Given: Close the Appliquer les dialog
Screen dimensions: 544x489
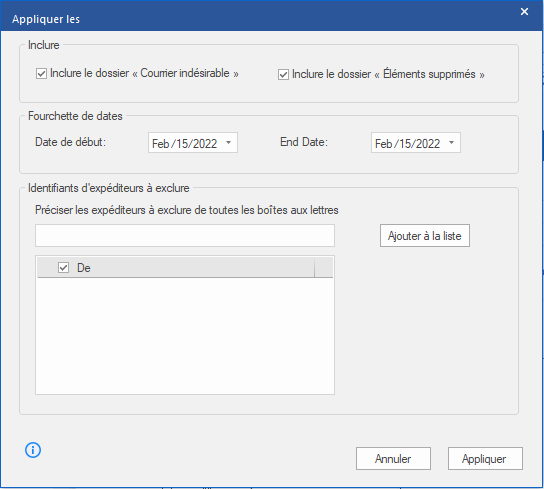Looking at the screenshot, I should [524, 12].
